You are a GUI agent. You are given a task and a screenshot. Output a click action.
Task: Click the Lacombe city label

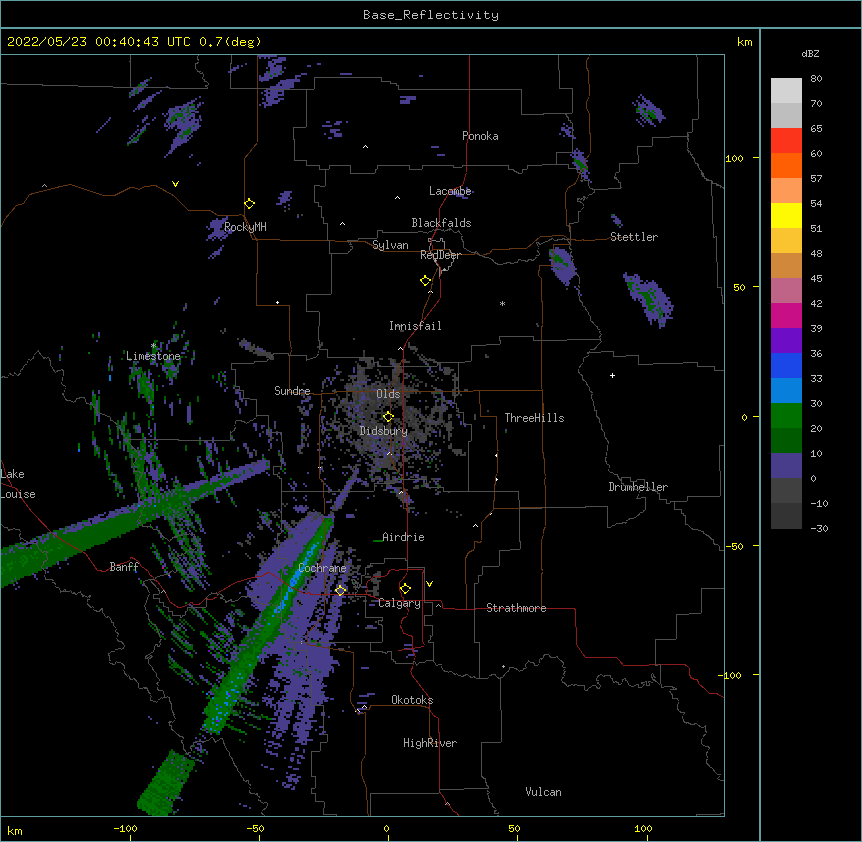tap(450, 191)
